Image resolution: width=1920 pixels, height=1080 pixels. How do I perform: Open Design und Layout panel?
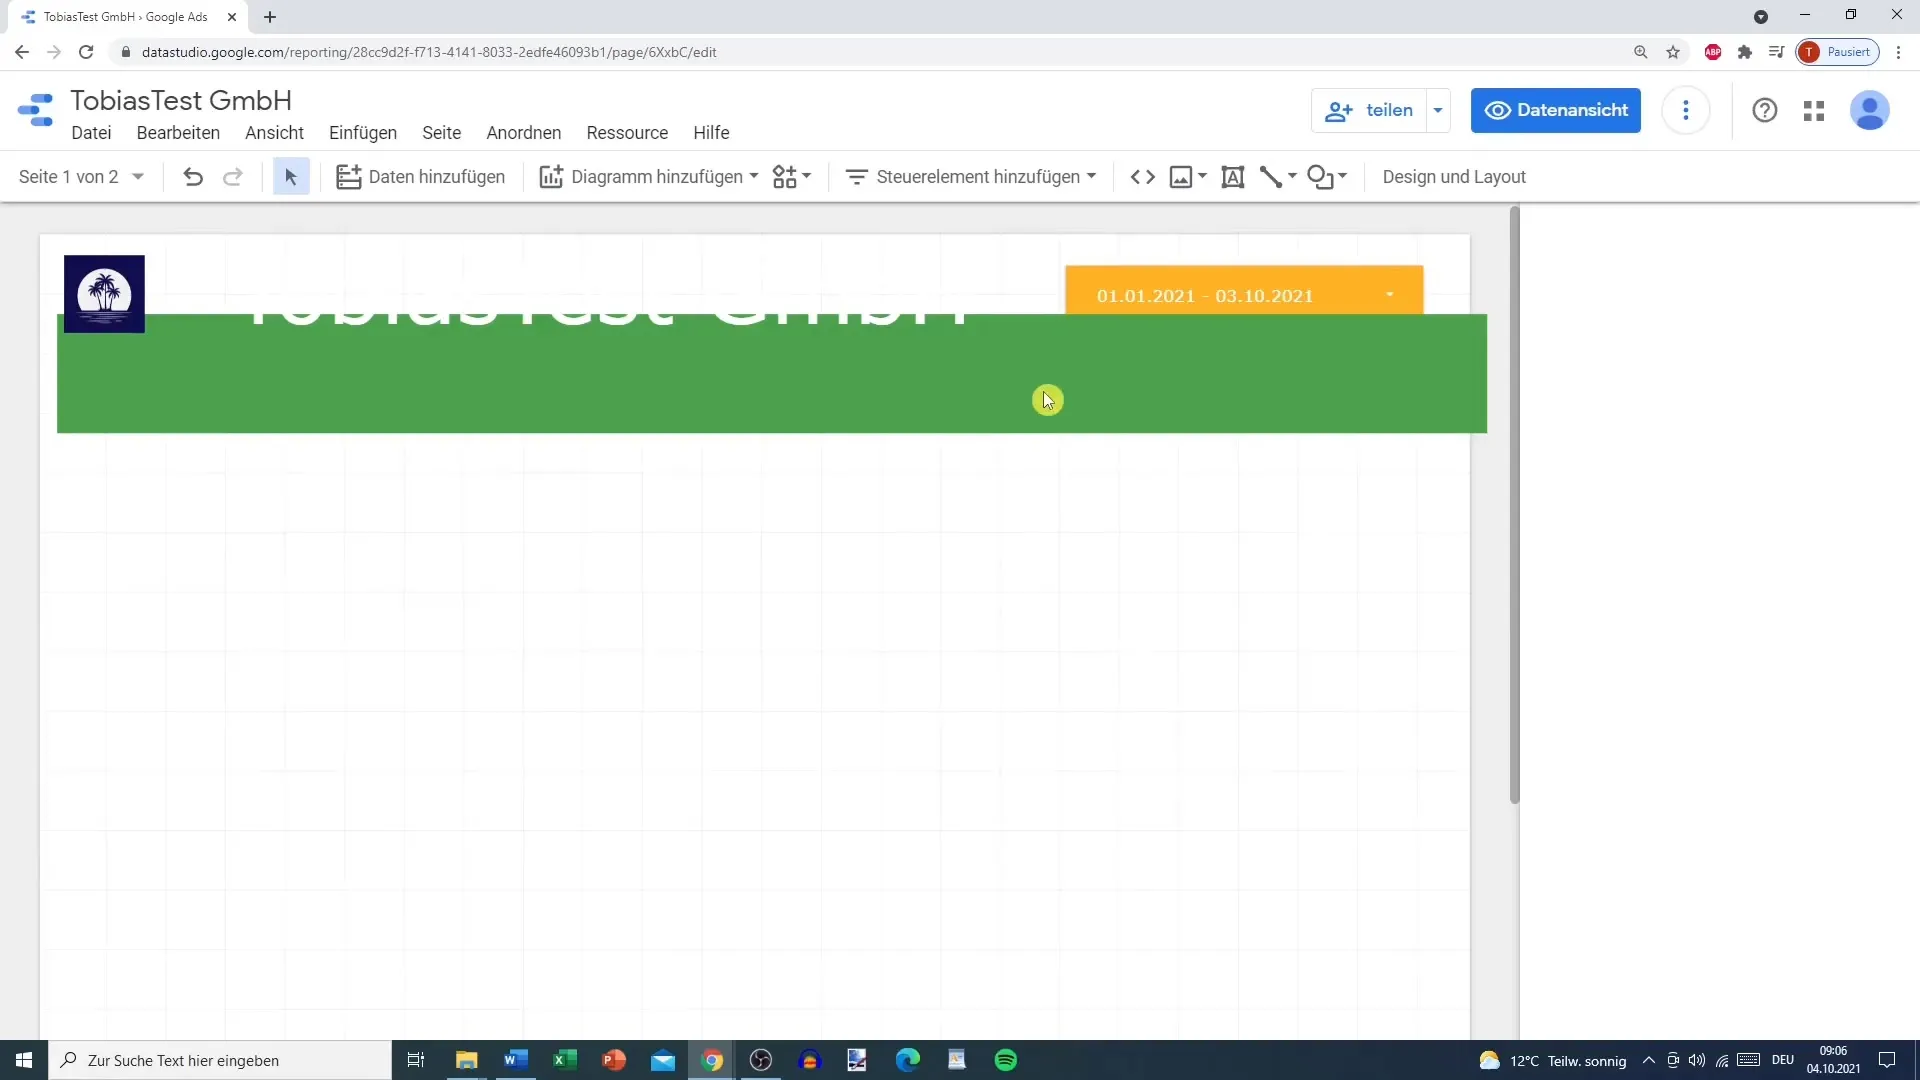coord(1454,177)
